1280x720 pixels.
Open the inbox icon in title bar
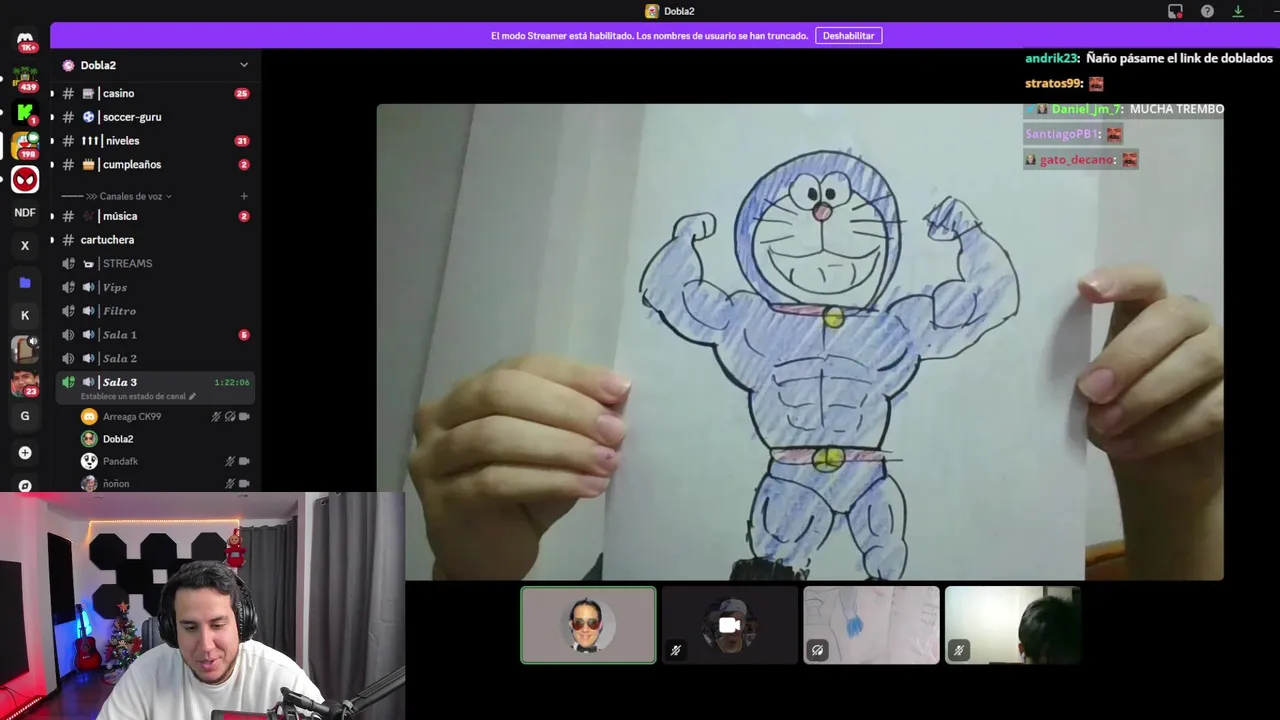1175,11
